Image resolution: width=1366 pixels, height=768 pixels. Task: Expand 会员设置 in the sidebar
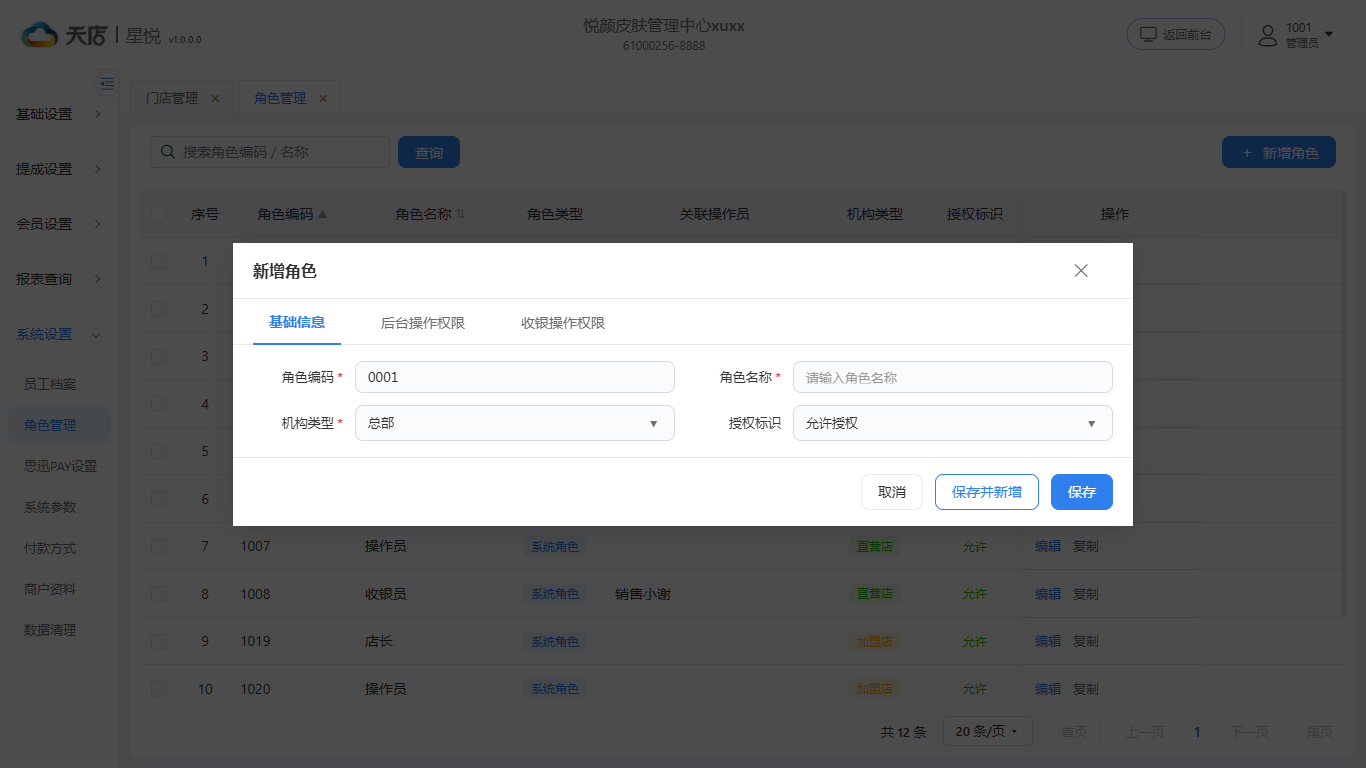59,224
